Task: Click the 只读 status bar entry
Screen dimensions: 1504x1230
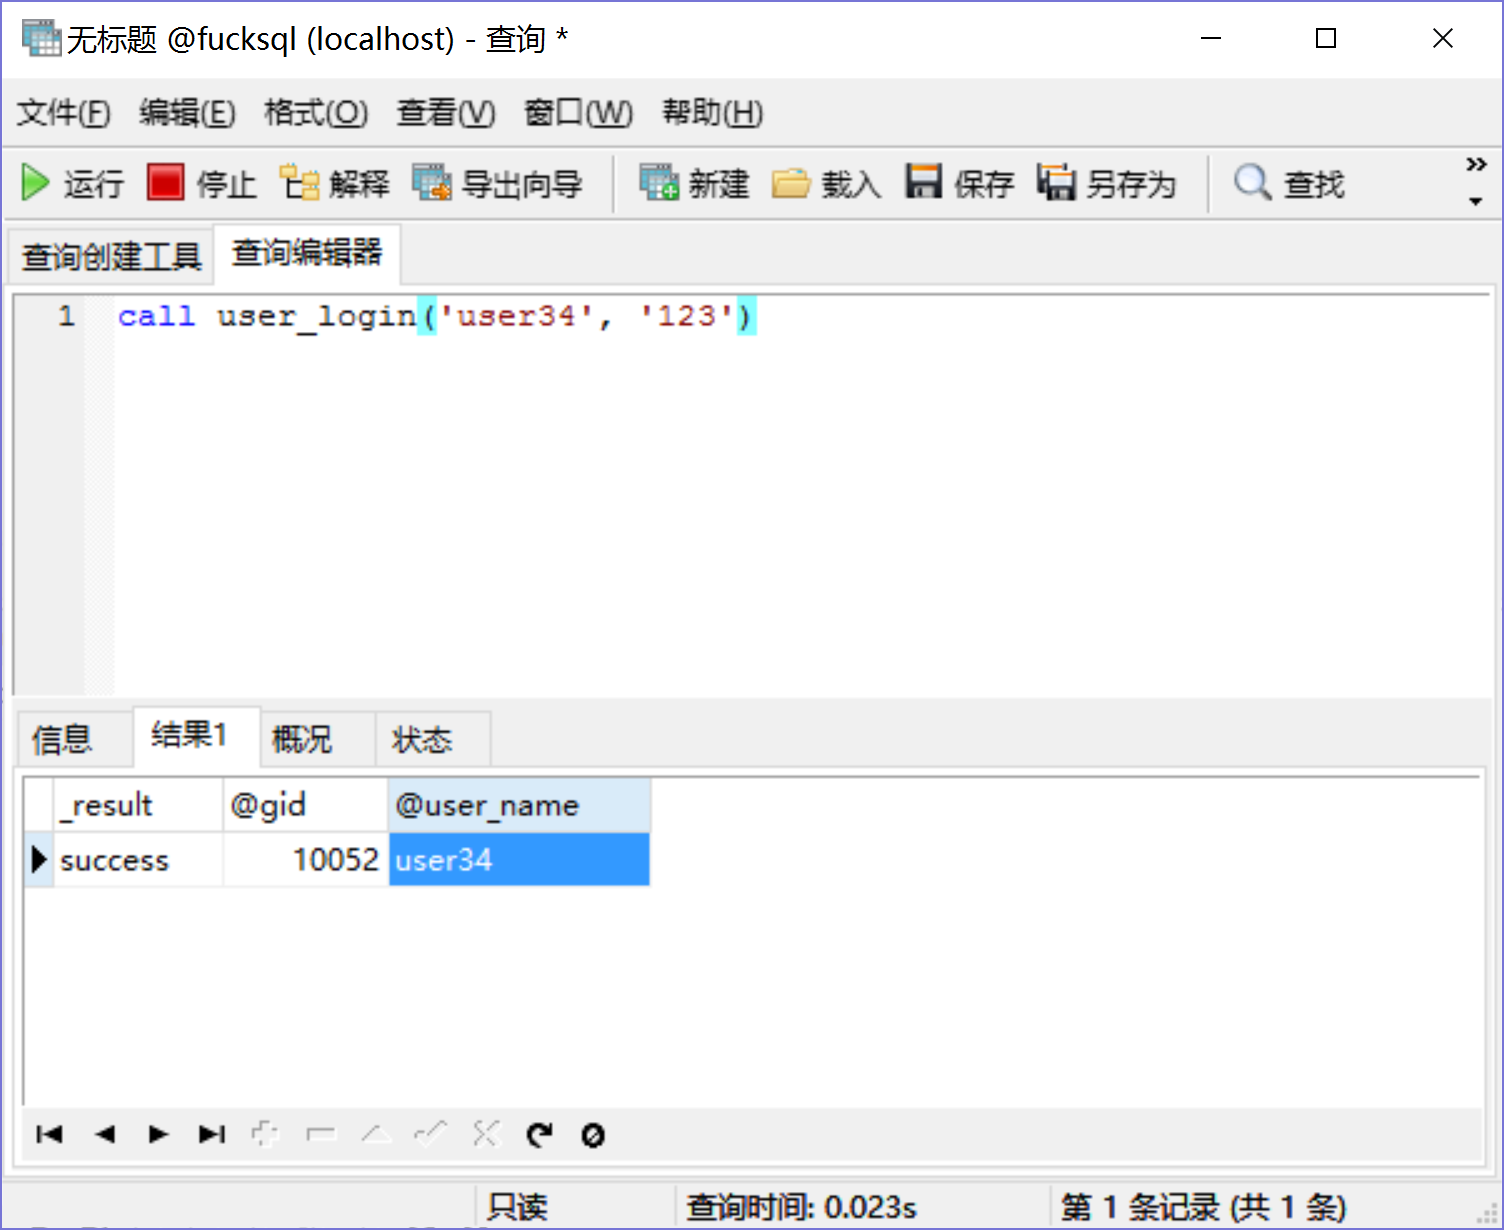Action: click(517, 1207)
